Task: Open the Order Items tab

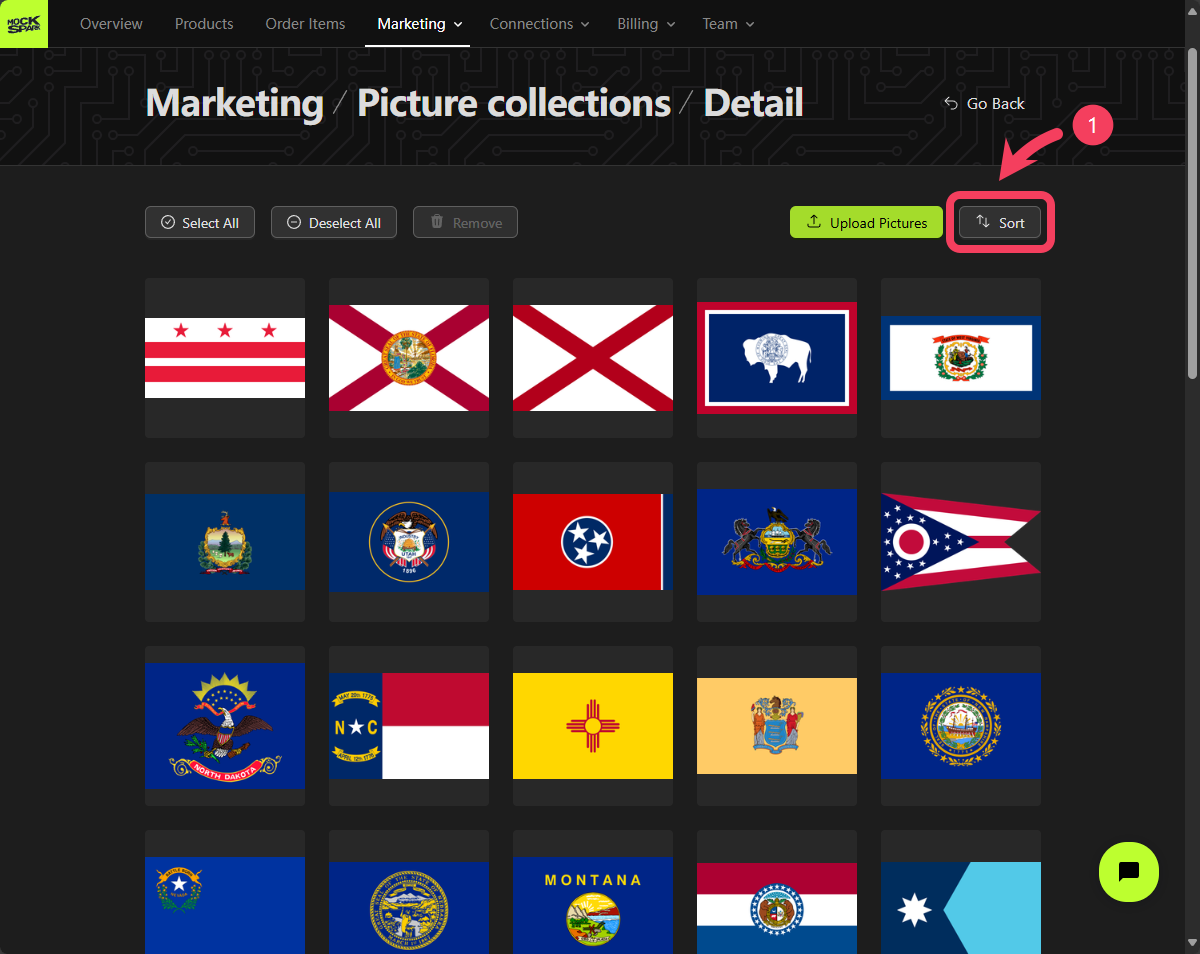Action: point(305,23)
